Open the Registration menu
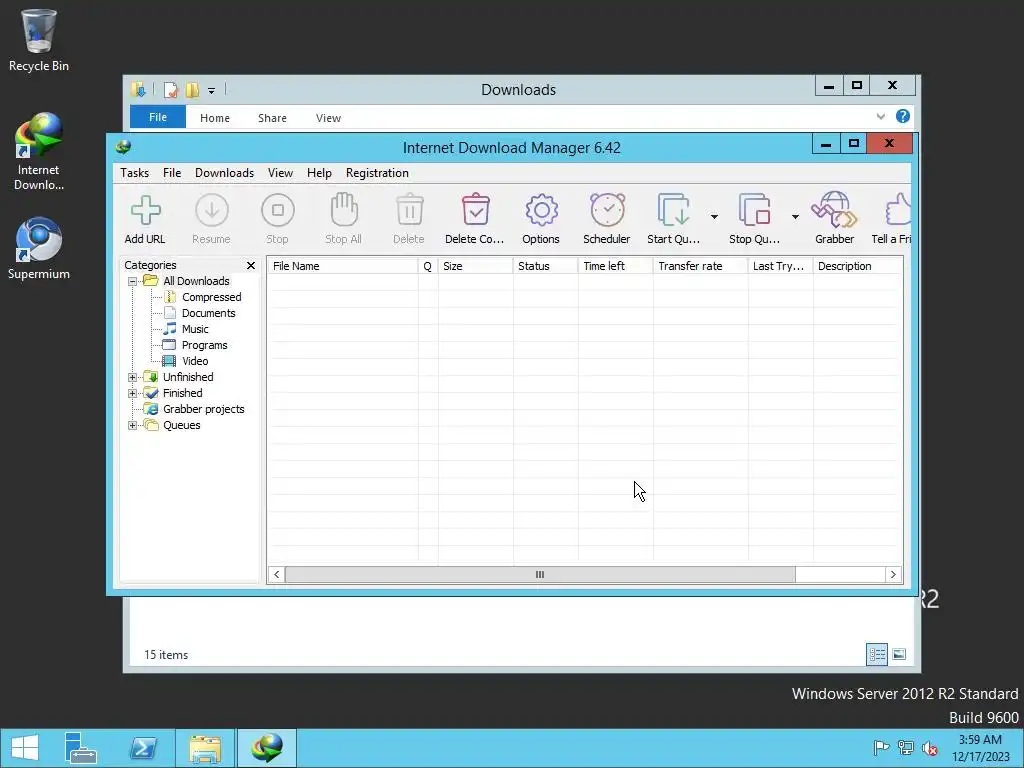 377,173
